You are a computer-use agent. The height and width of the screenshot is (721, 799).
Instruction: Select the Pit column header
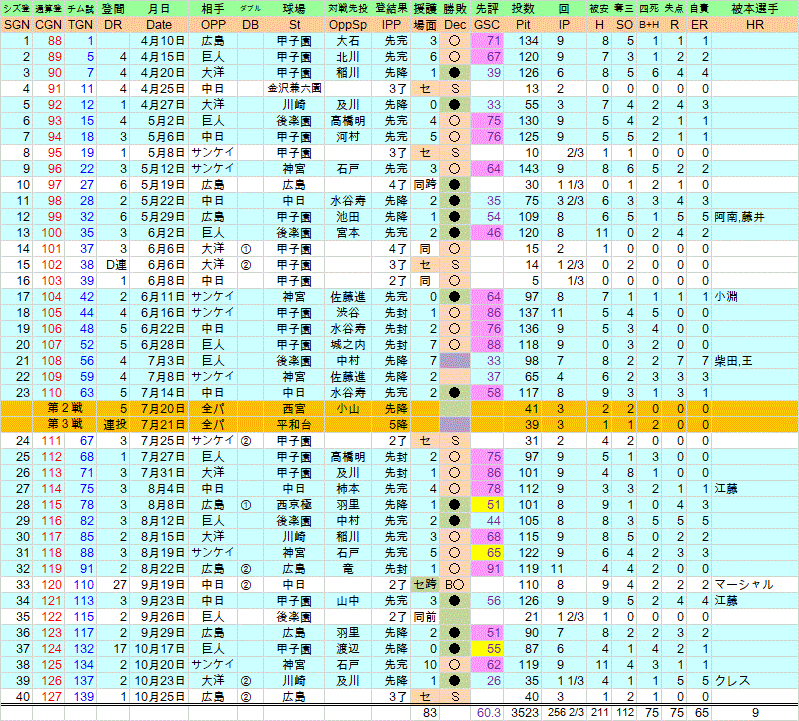(x=523, y=25)
